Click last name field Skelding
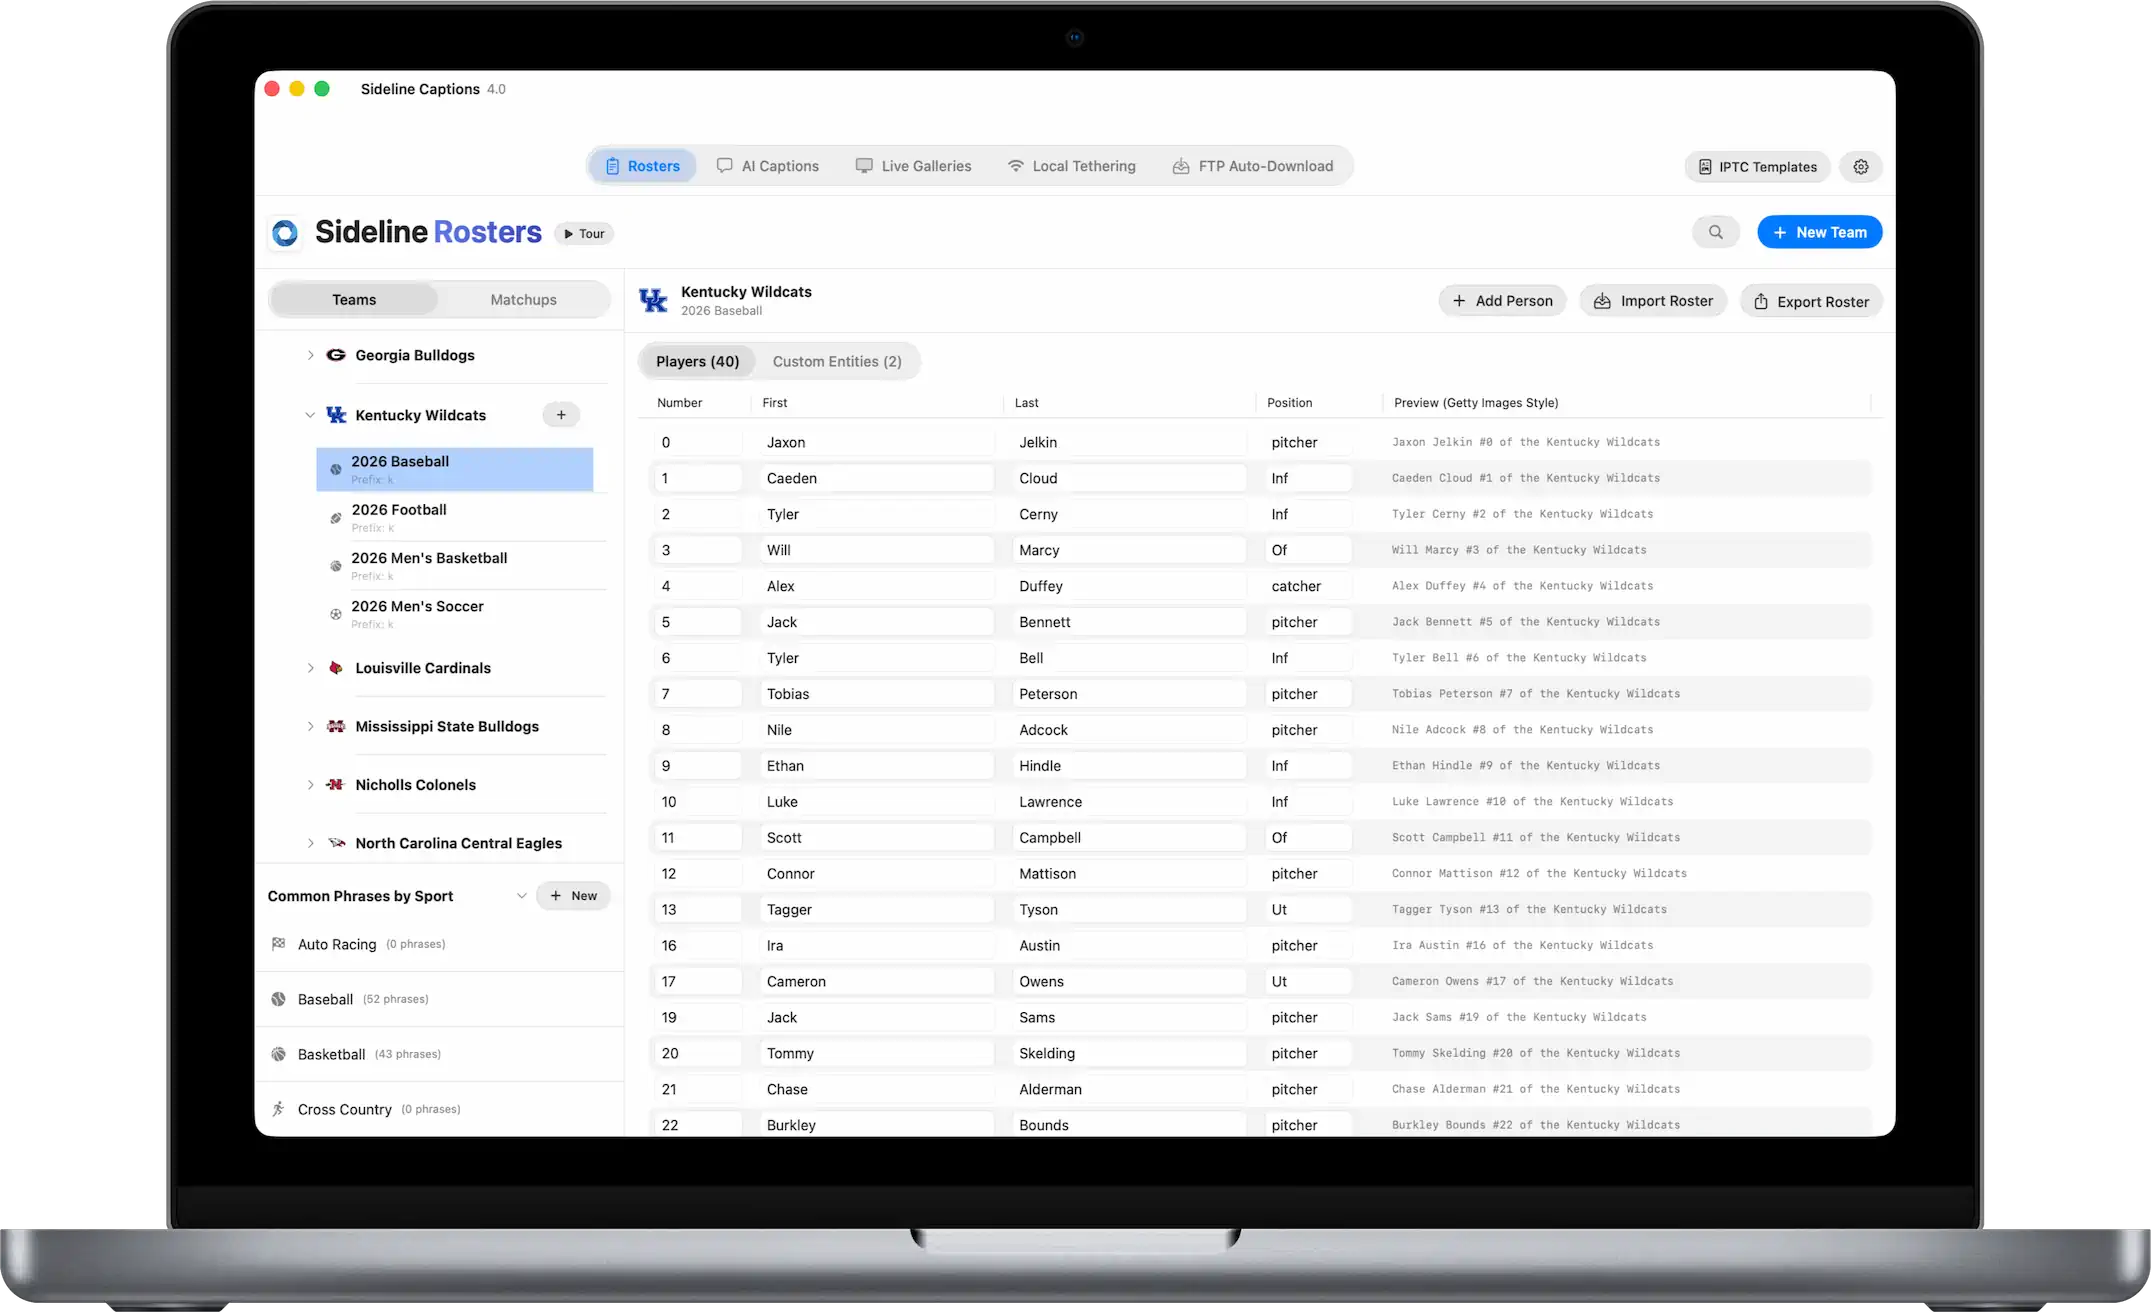This screenshot has width=2151, height=1312. (x=1129, y=1053)
